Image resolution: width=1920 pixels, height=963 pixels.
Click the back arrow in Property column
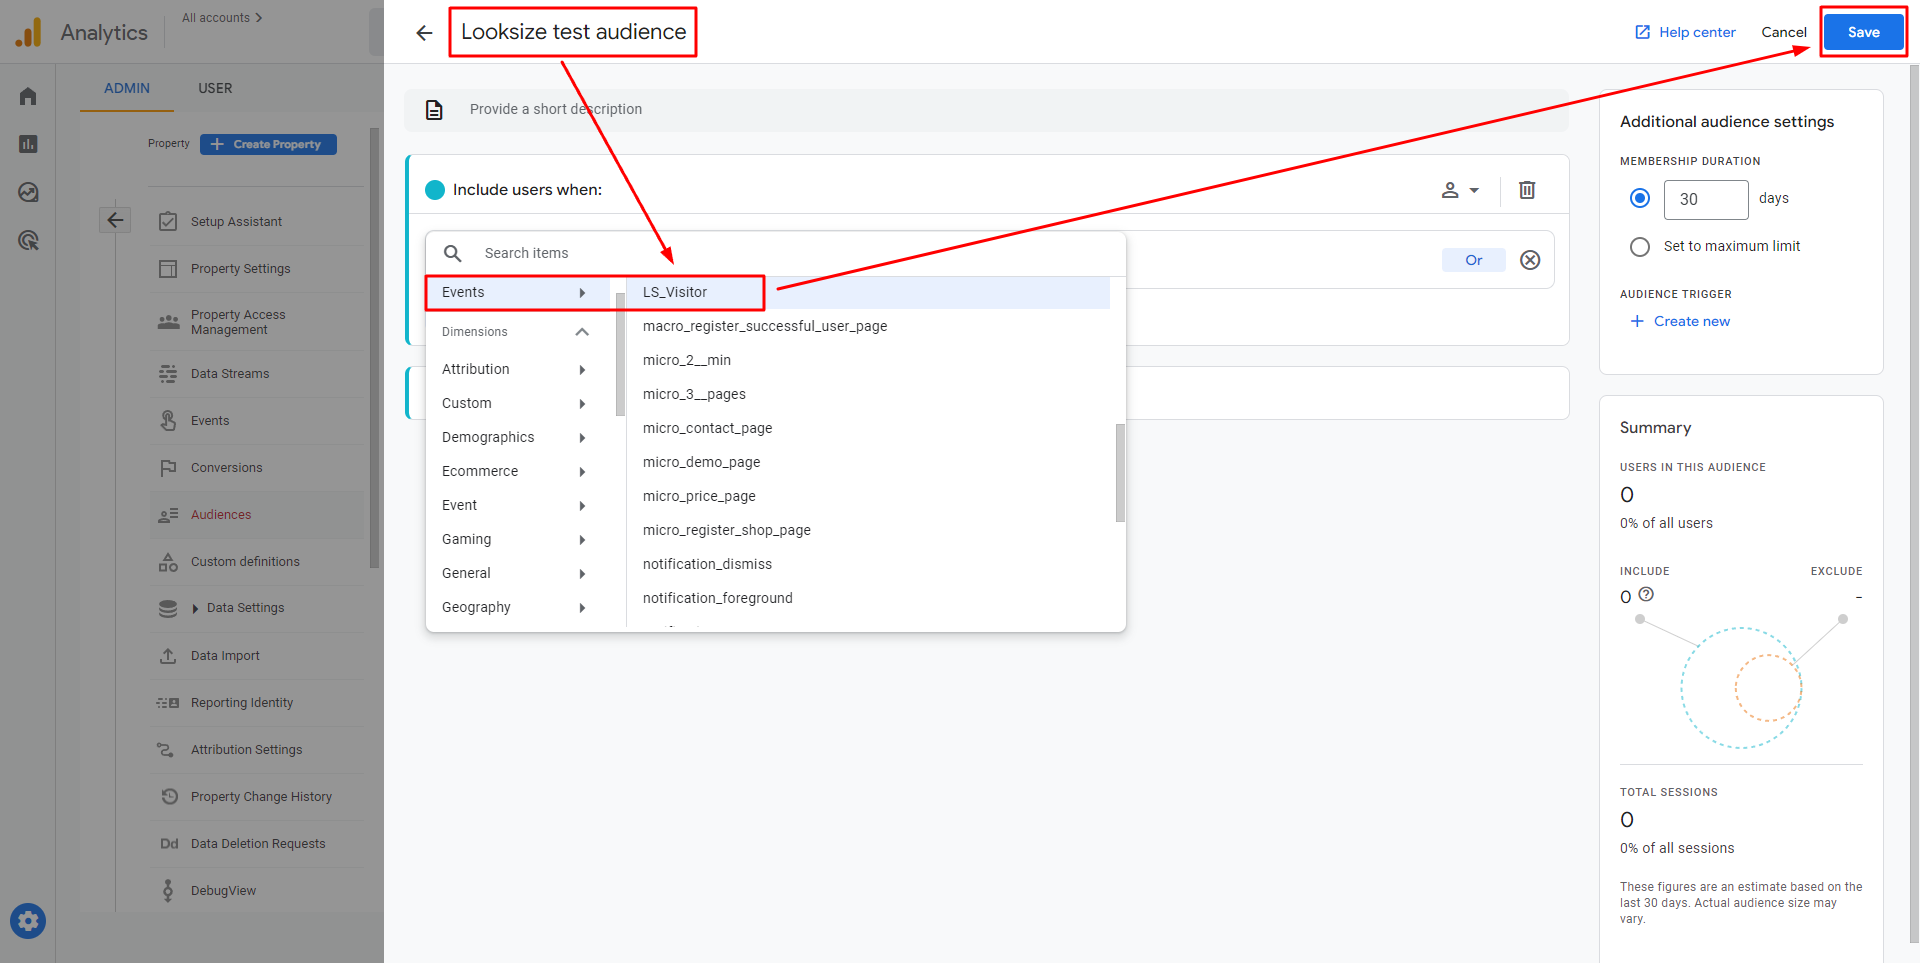(x=115, y=220)
